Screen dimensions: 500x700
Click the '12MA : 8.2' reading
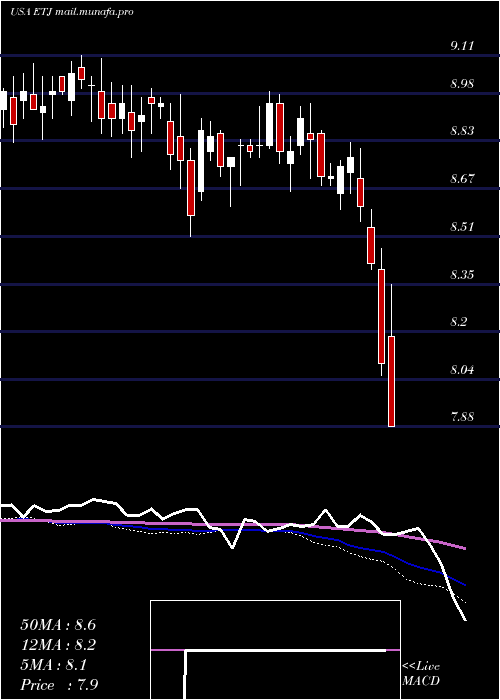pyautogui.click(x=58, y=645)
